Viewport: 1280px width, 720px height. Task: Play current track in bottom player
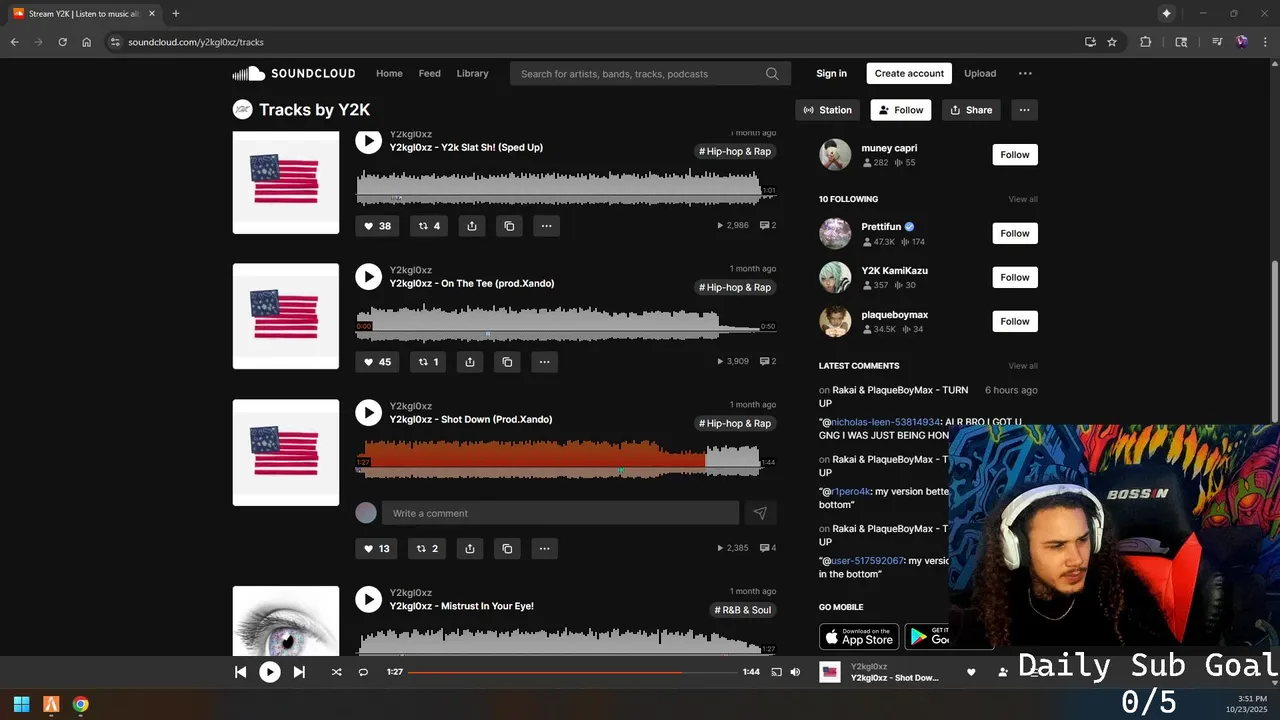click(270, 672)
